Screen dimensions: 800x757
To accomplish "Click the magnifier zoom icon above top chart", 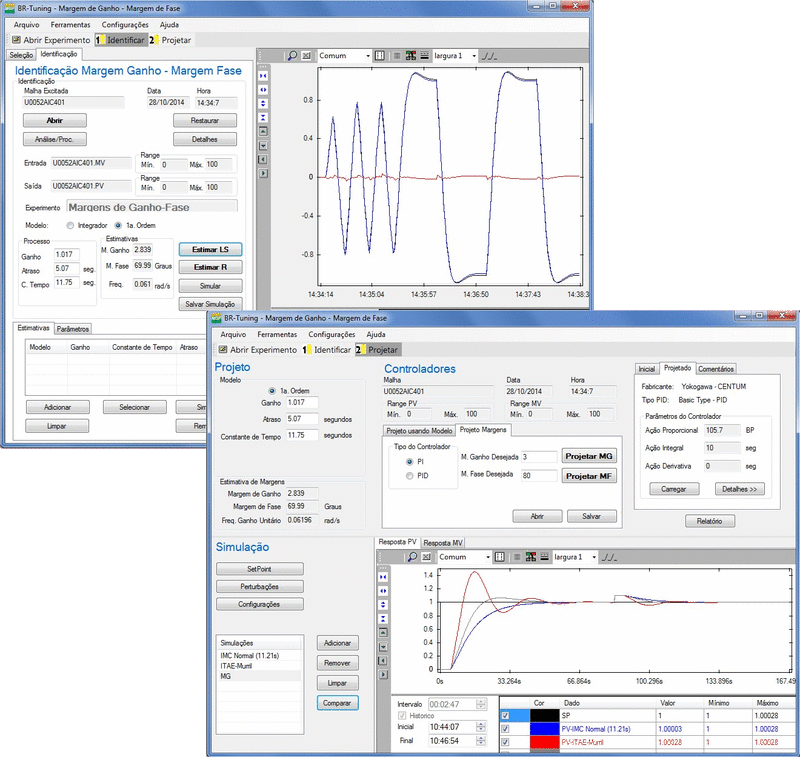I will tap(294, 56).
